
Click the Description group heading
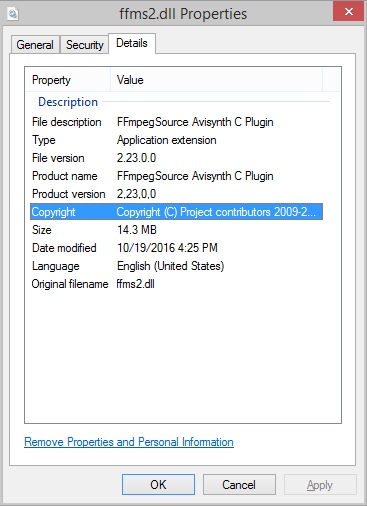coord(68,102)
